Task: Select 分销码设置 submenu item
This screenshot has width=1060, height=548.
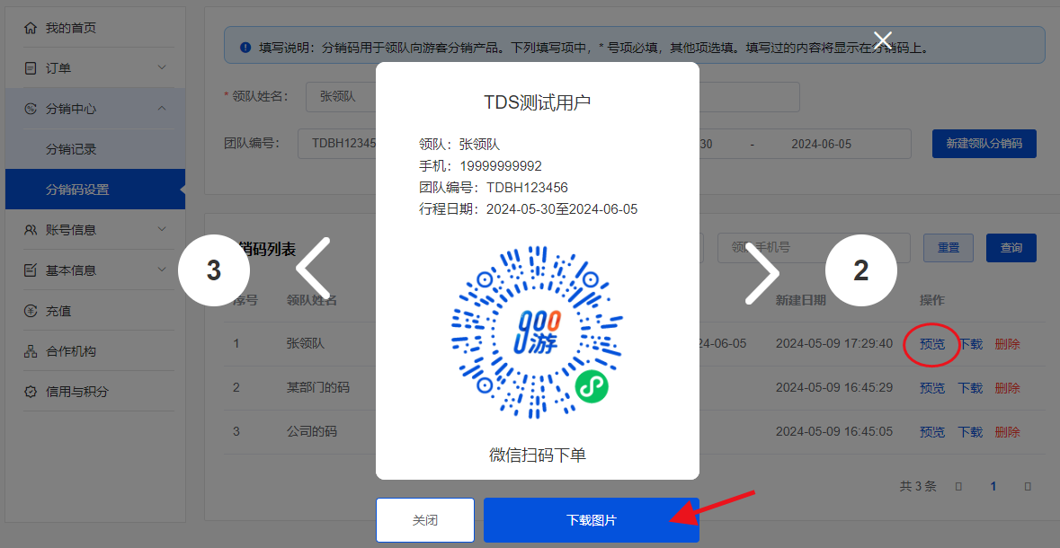Action: pos(95,189)
